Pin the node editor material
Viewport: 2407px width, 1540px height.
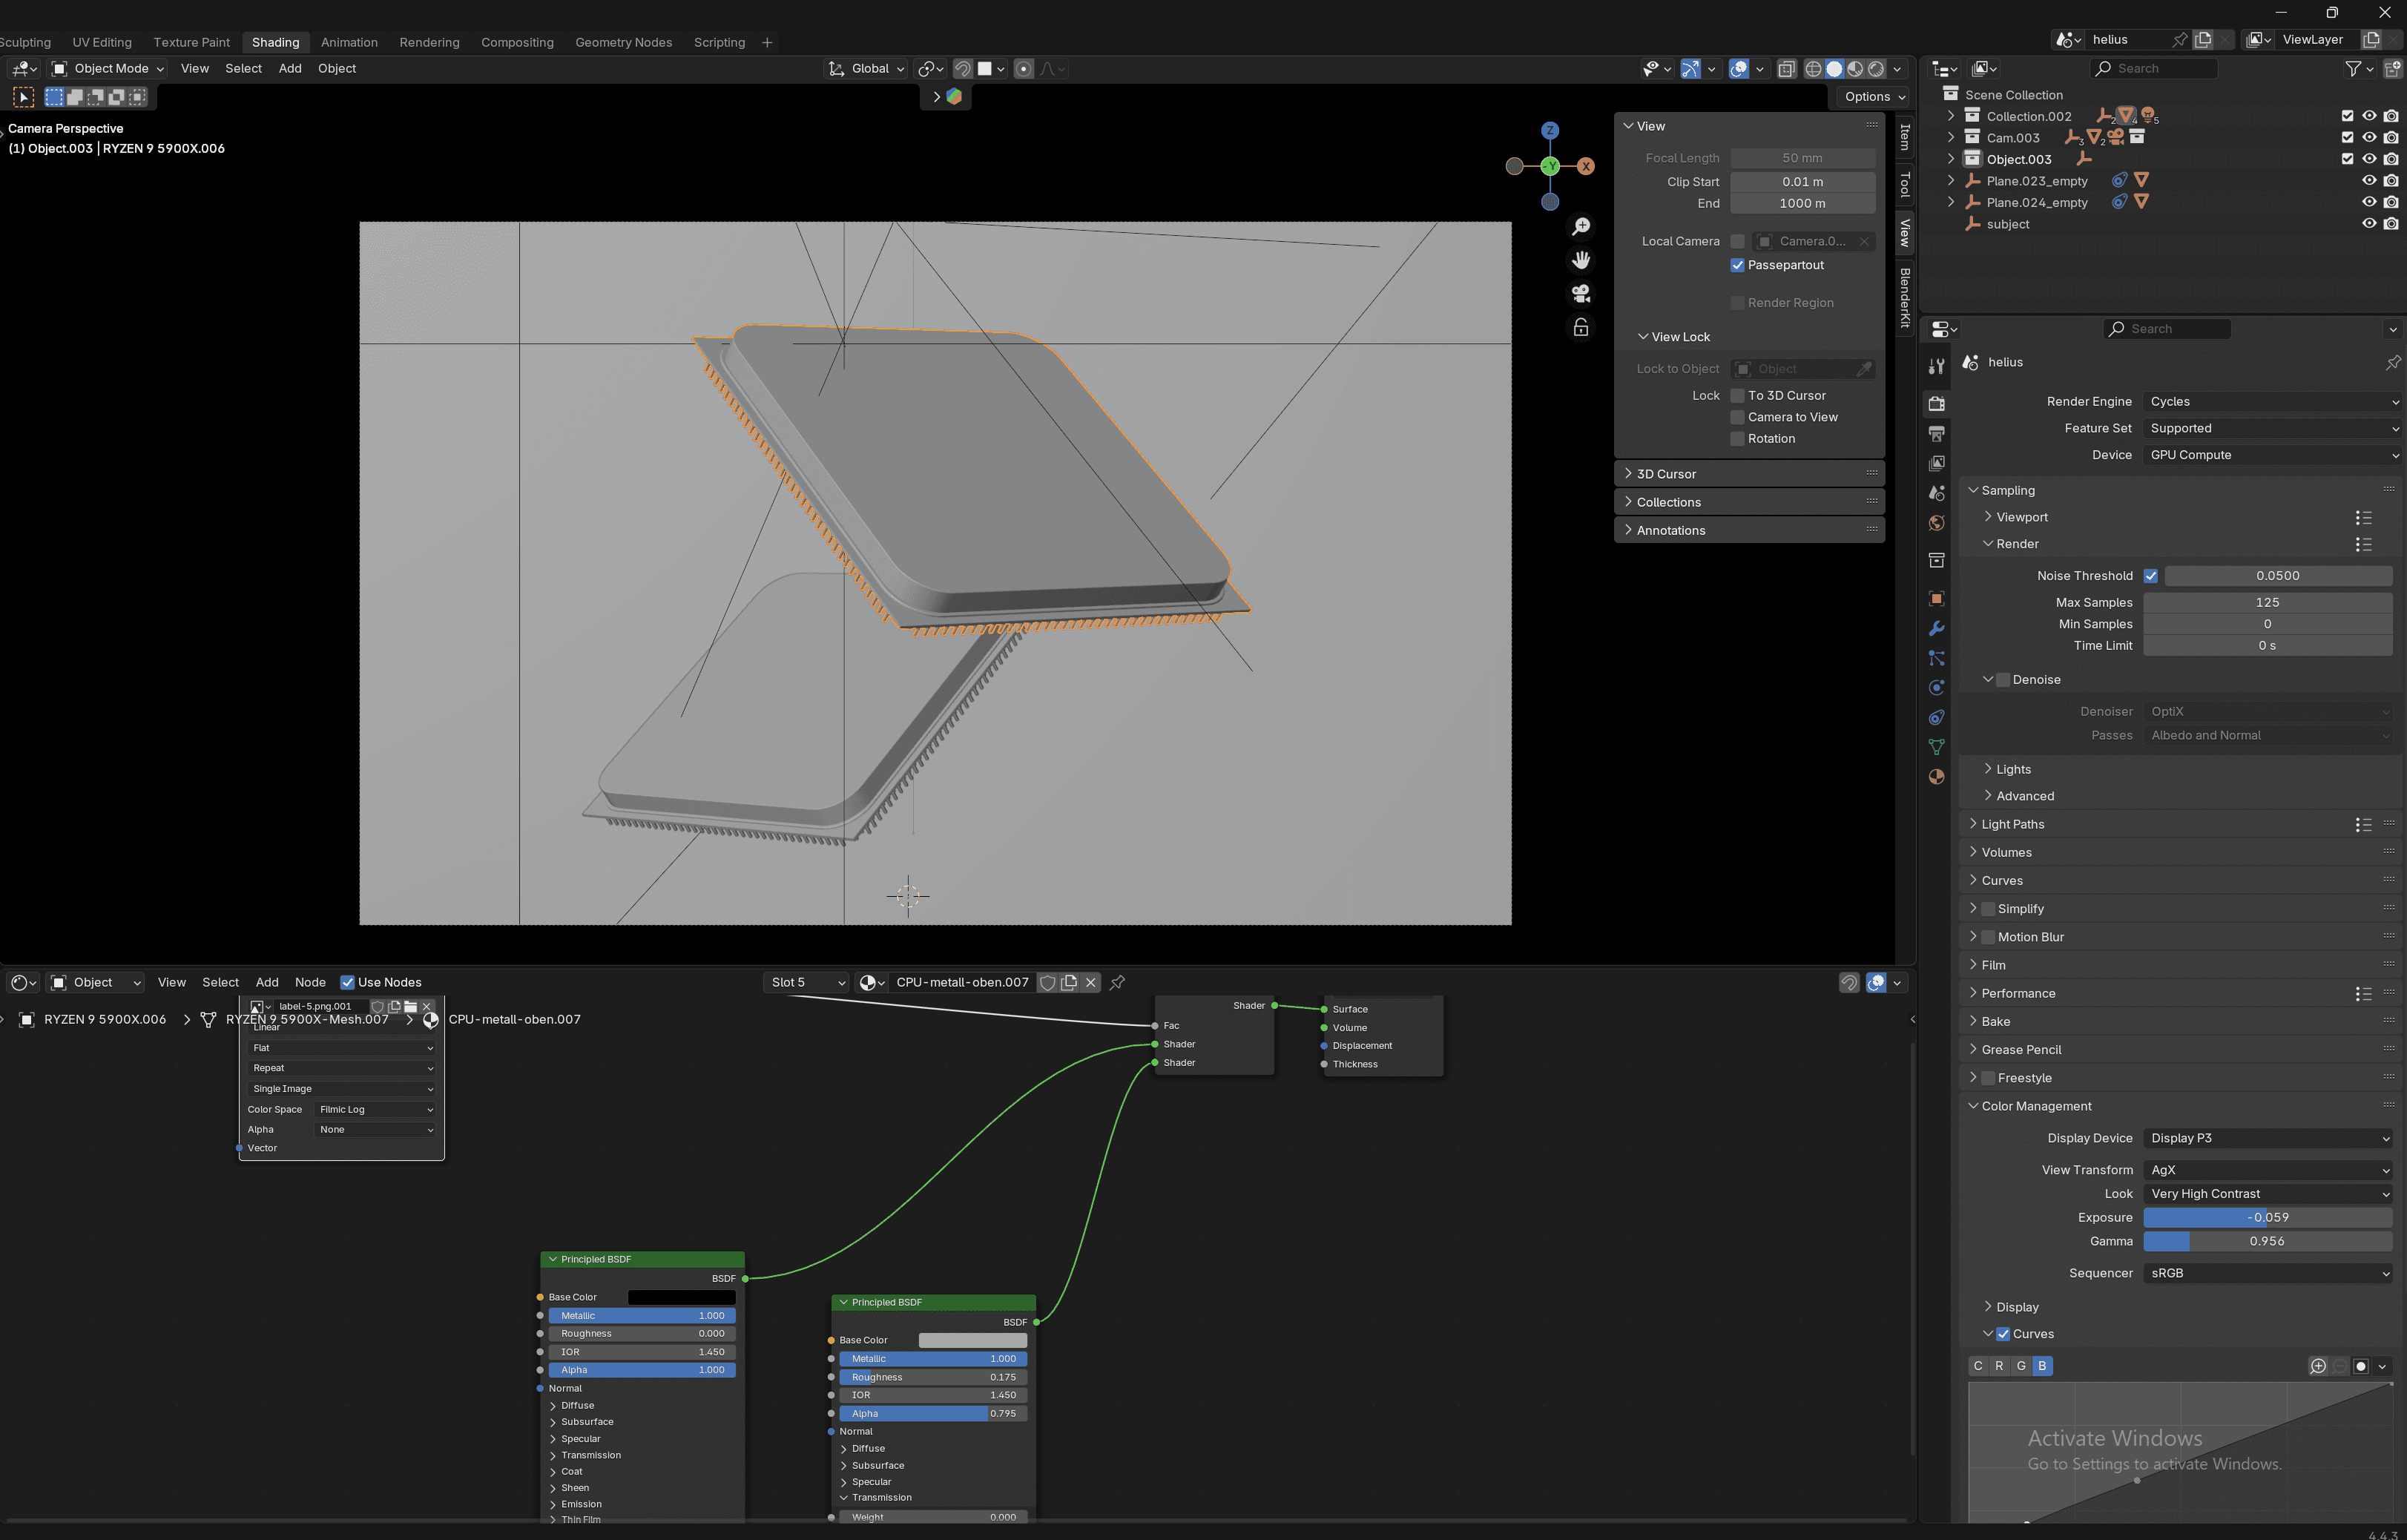[x=1118, y=982]
